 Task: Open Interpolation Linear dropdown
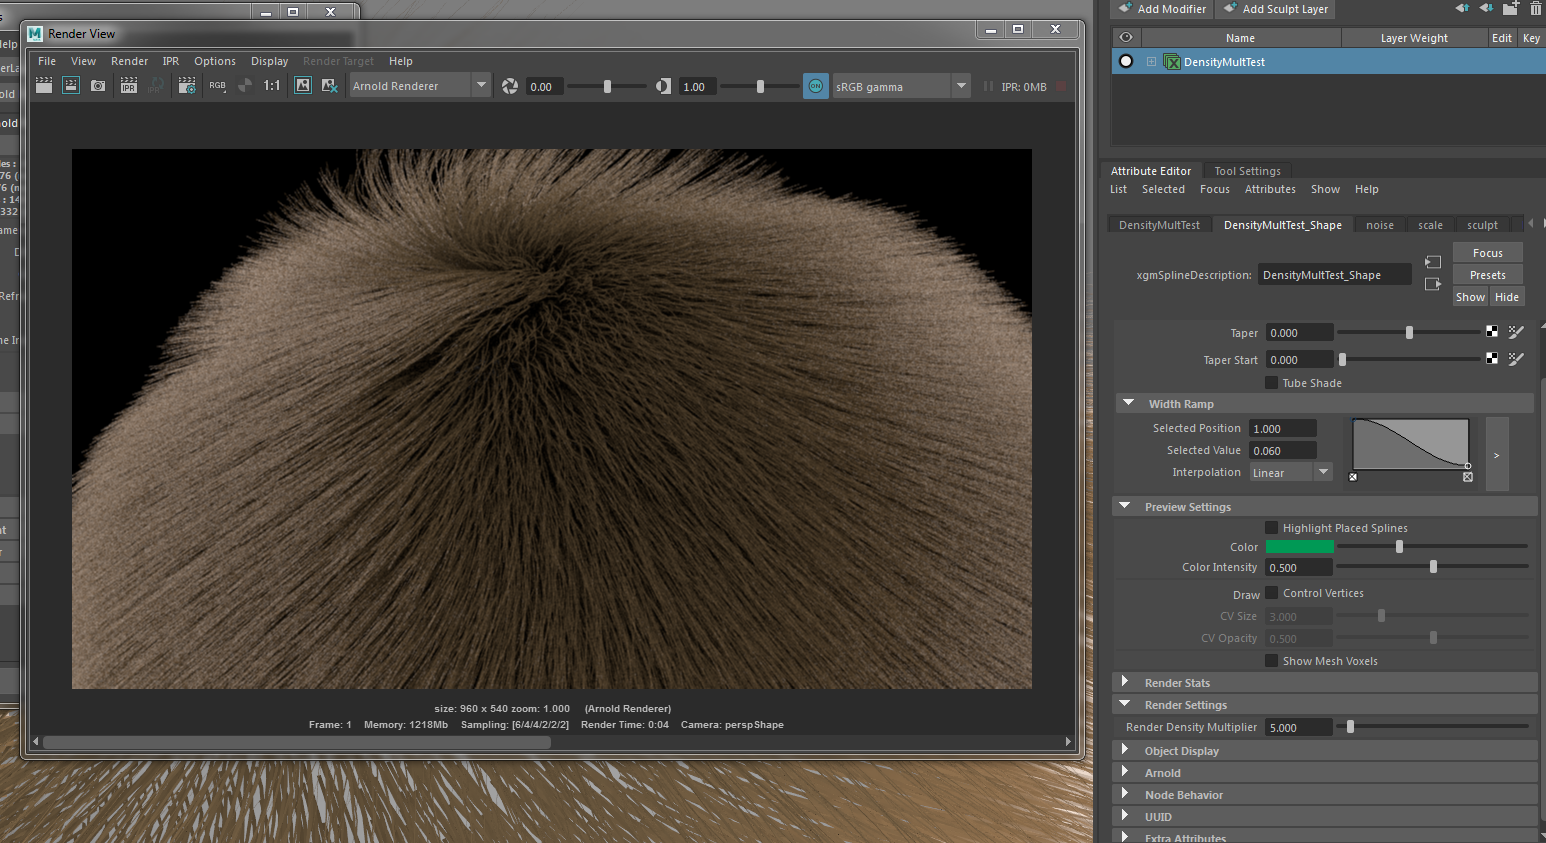point(1291,472)
